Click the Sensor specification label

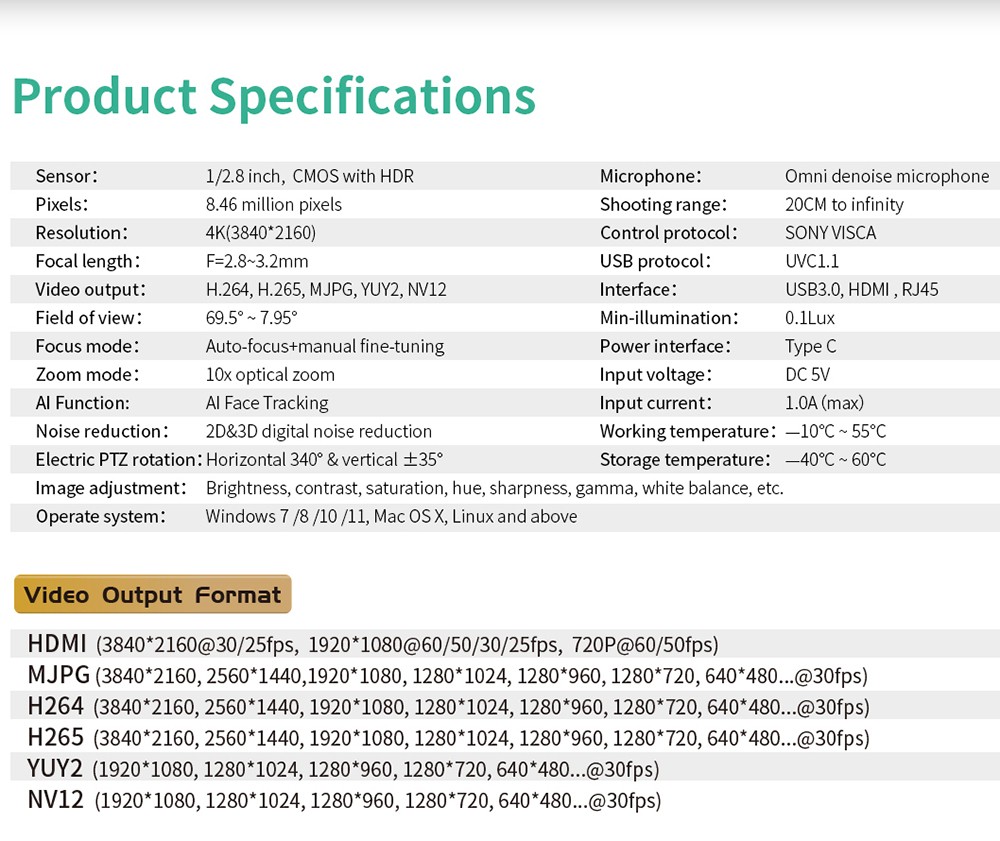(66, 176)
